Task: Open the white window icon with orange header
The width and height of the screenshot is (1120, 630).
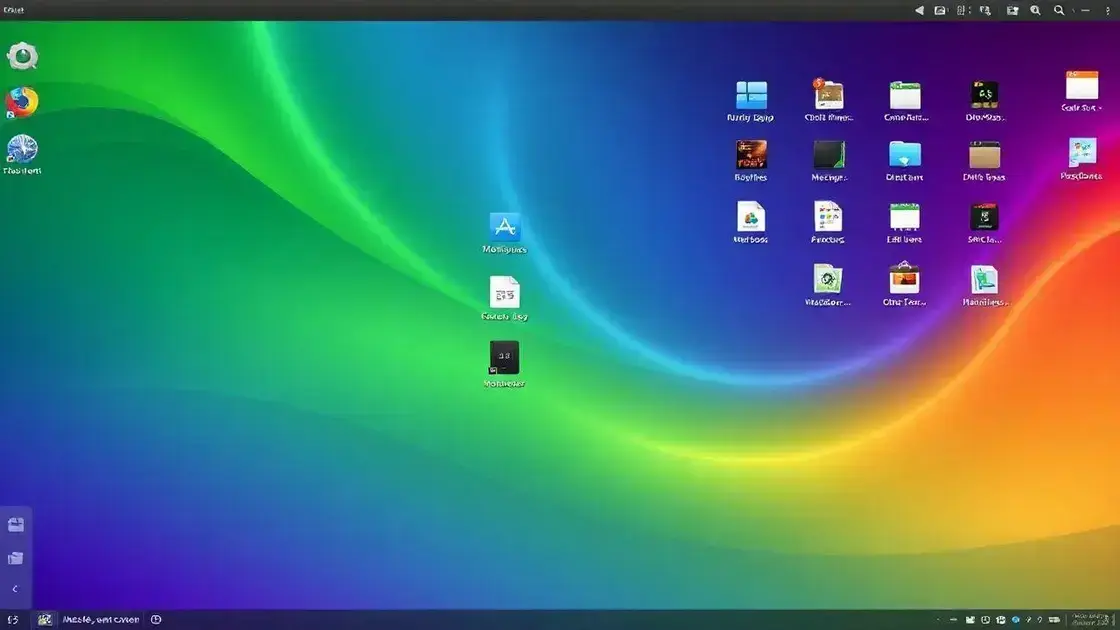Action: [1082, 85]
